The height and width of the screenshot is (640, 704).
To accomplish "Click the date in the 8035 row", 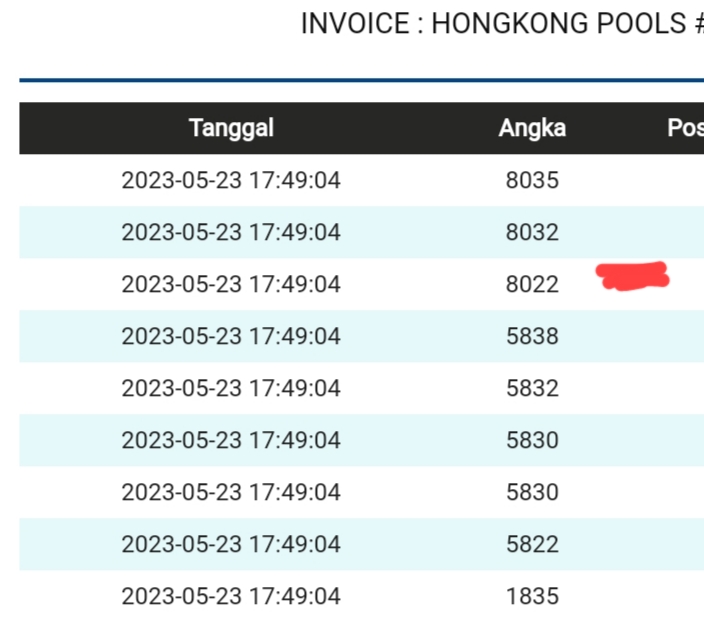I will click(231, 181).
